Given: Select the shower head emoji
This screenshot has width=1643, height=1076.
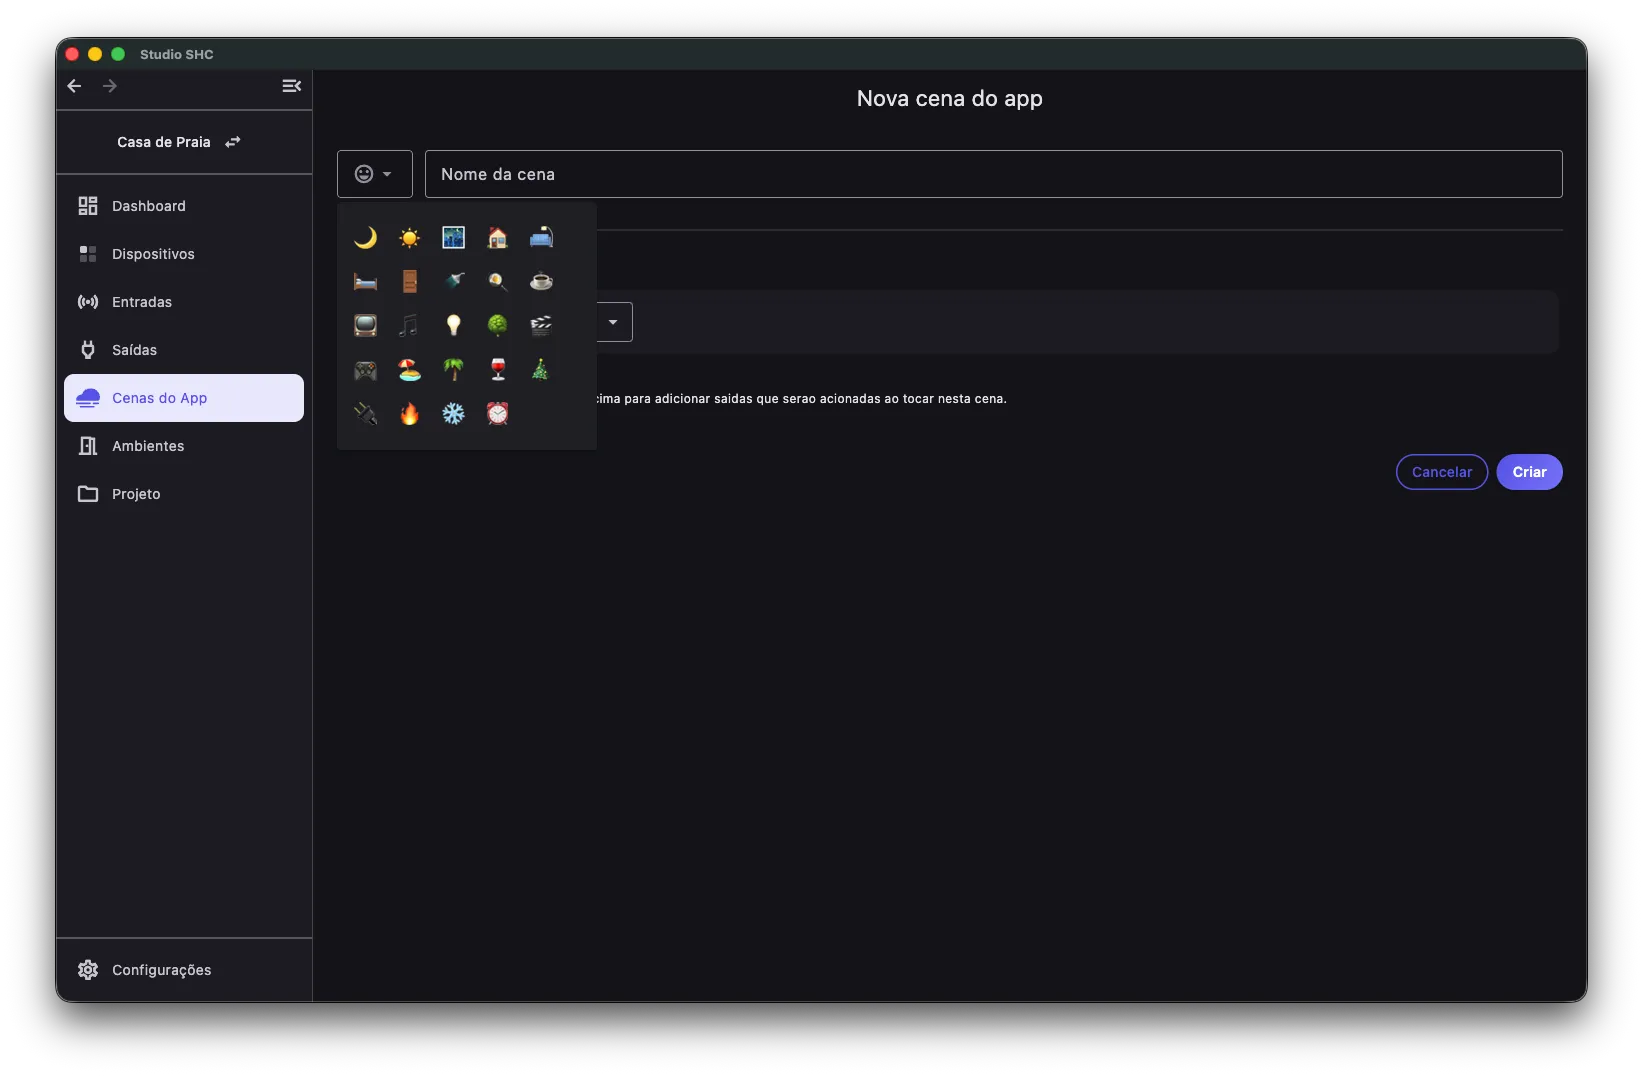Looking at the screenshot, I should [453, 282].
